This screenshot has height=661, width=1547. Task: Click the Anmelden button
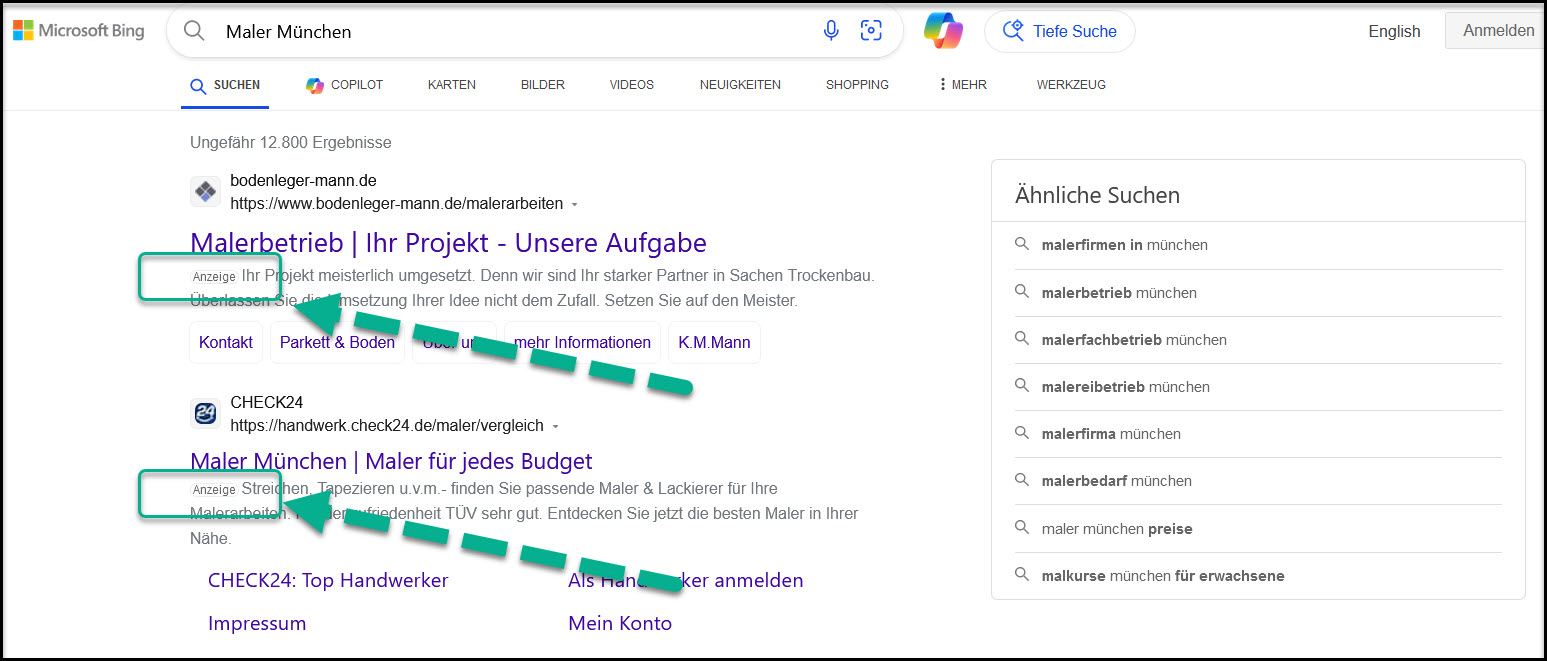point(1497,31)
